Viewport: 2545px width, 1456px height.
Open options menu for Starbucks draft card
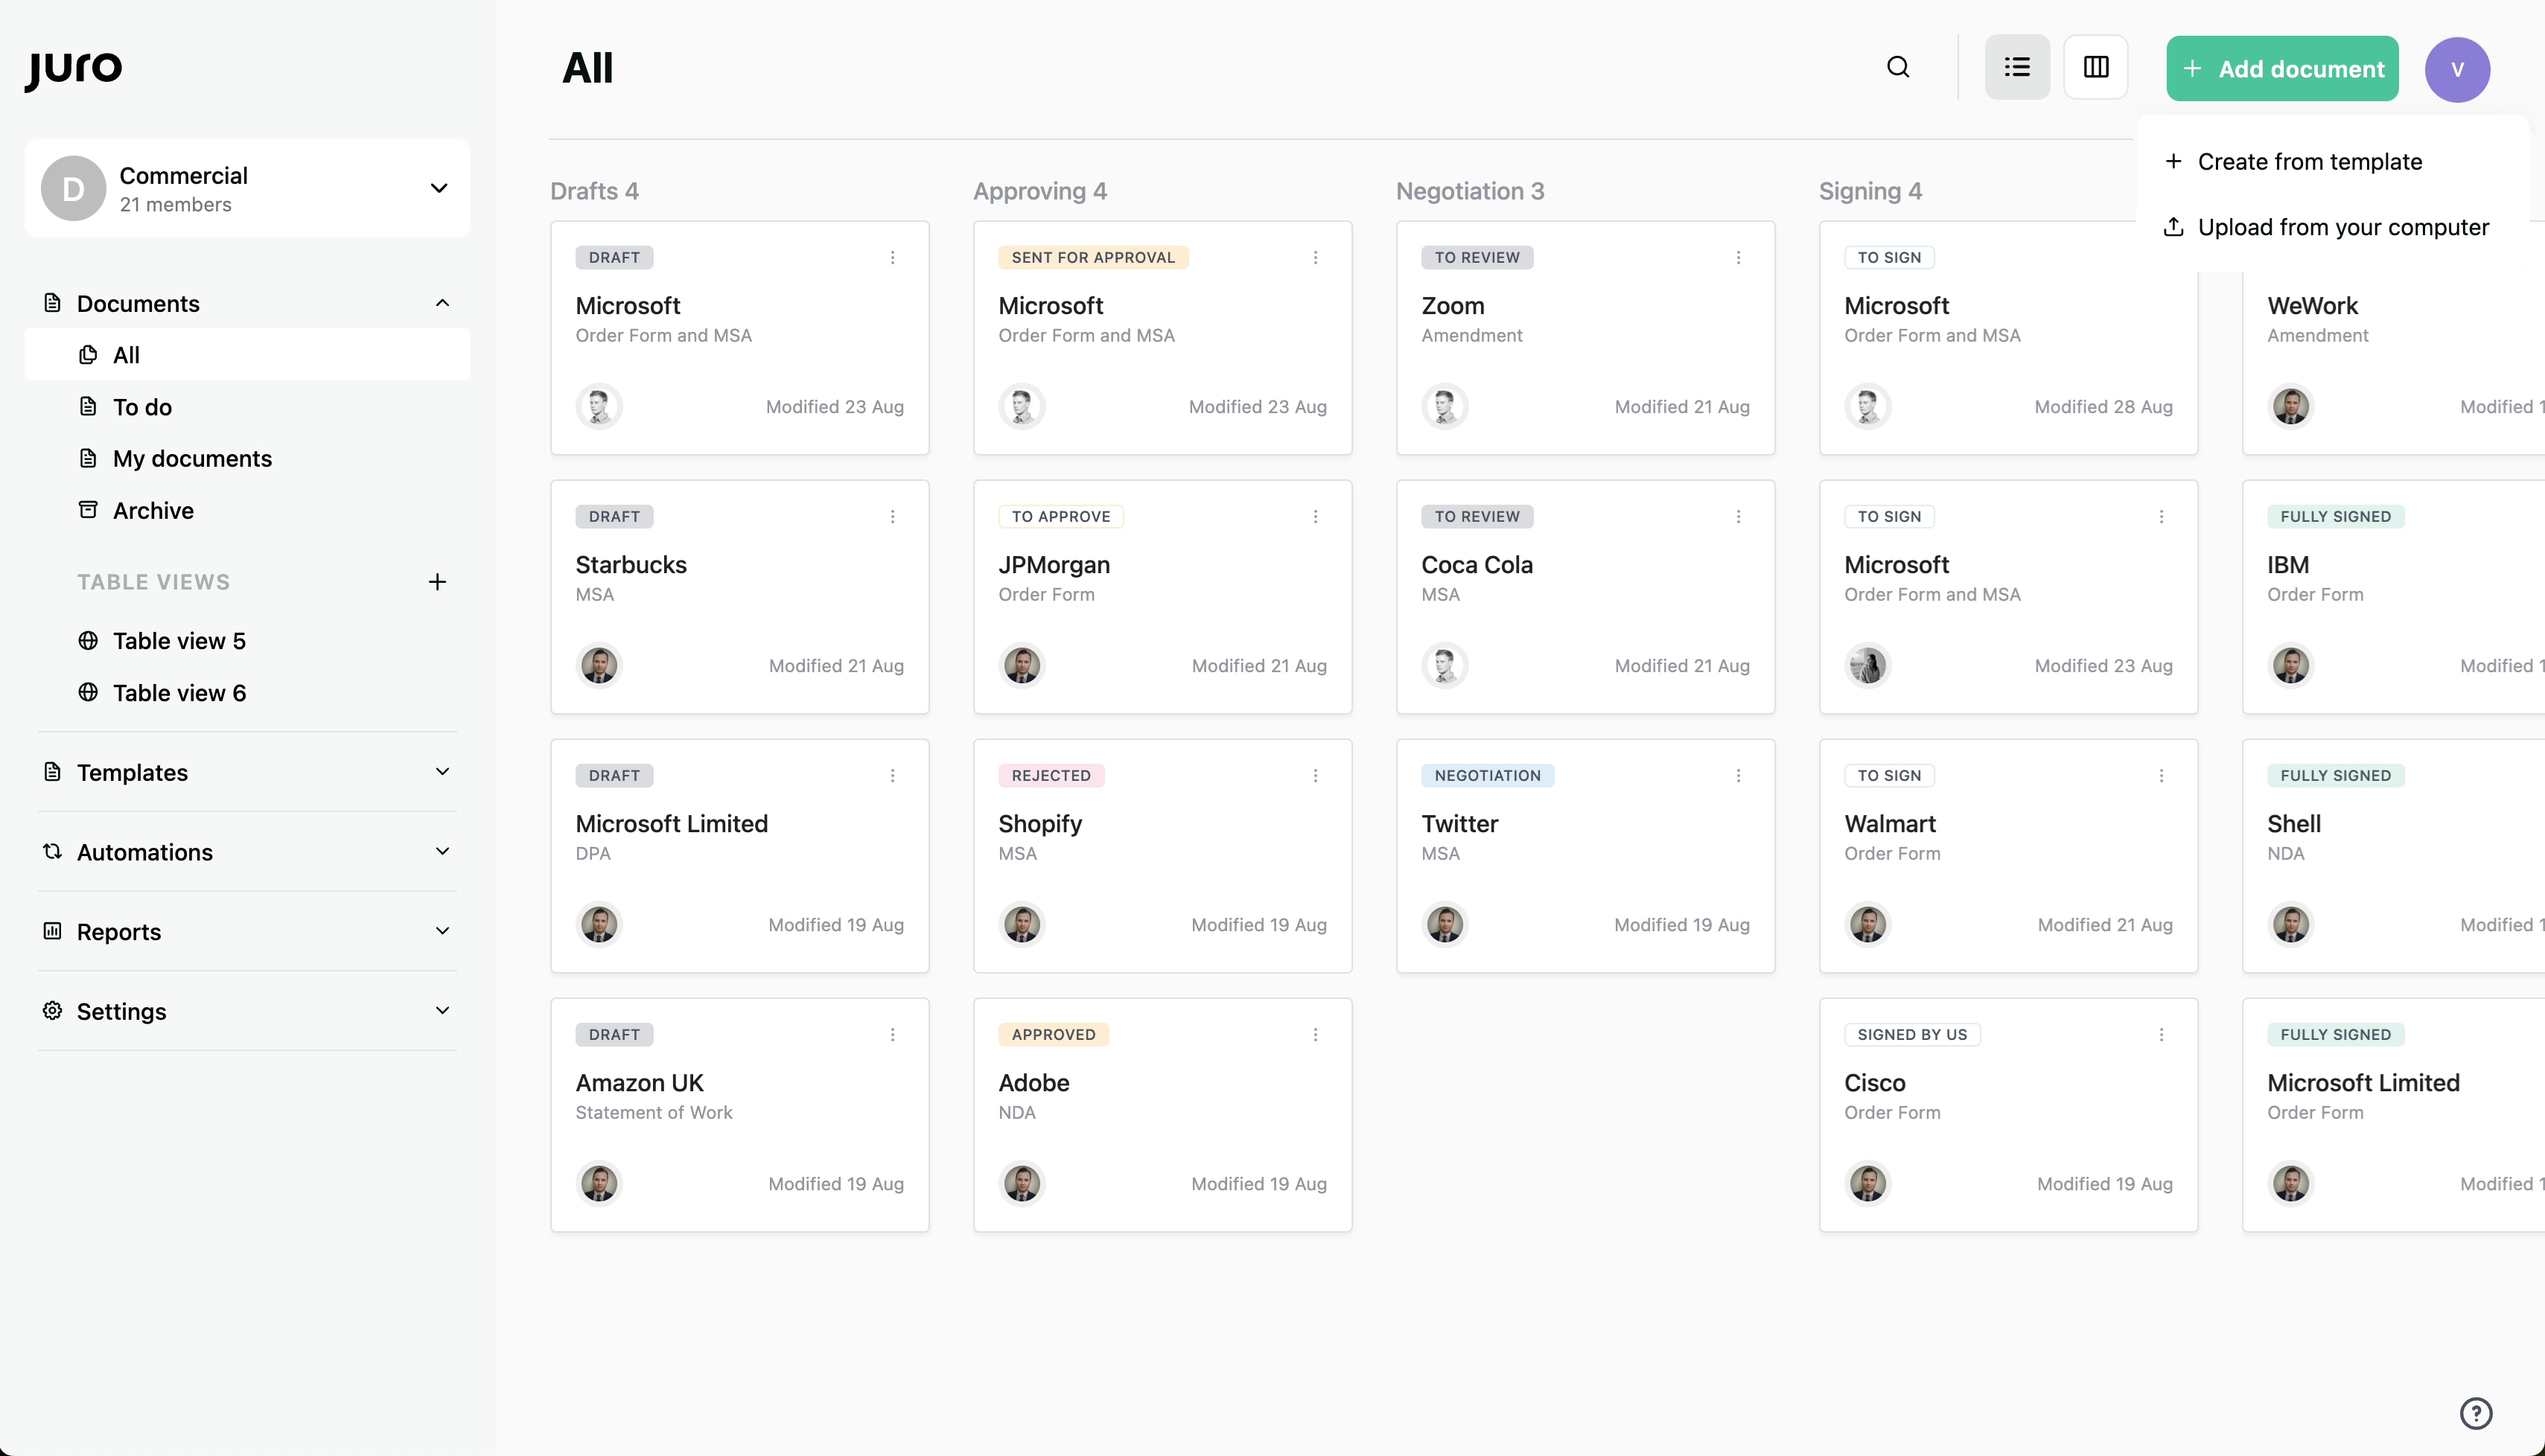tap(892, 517)
